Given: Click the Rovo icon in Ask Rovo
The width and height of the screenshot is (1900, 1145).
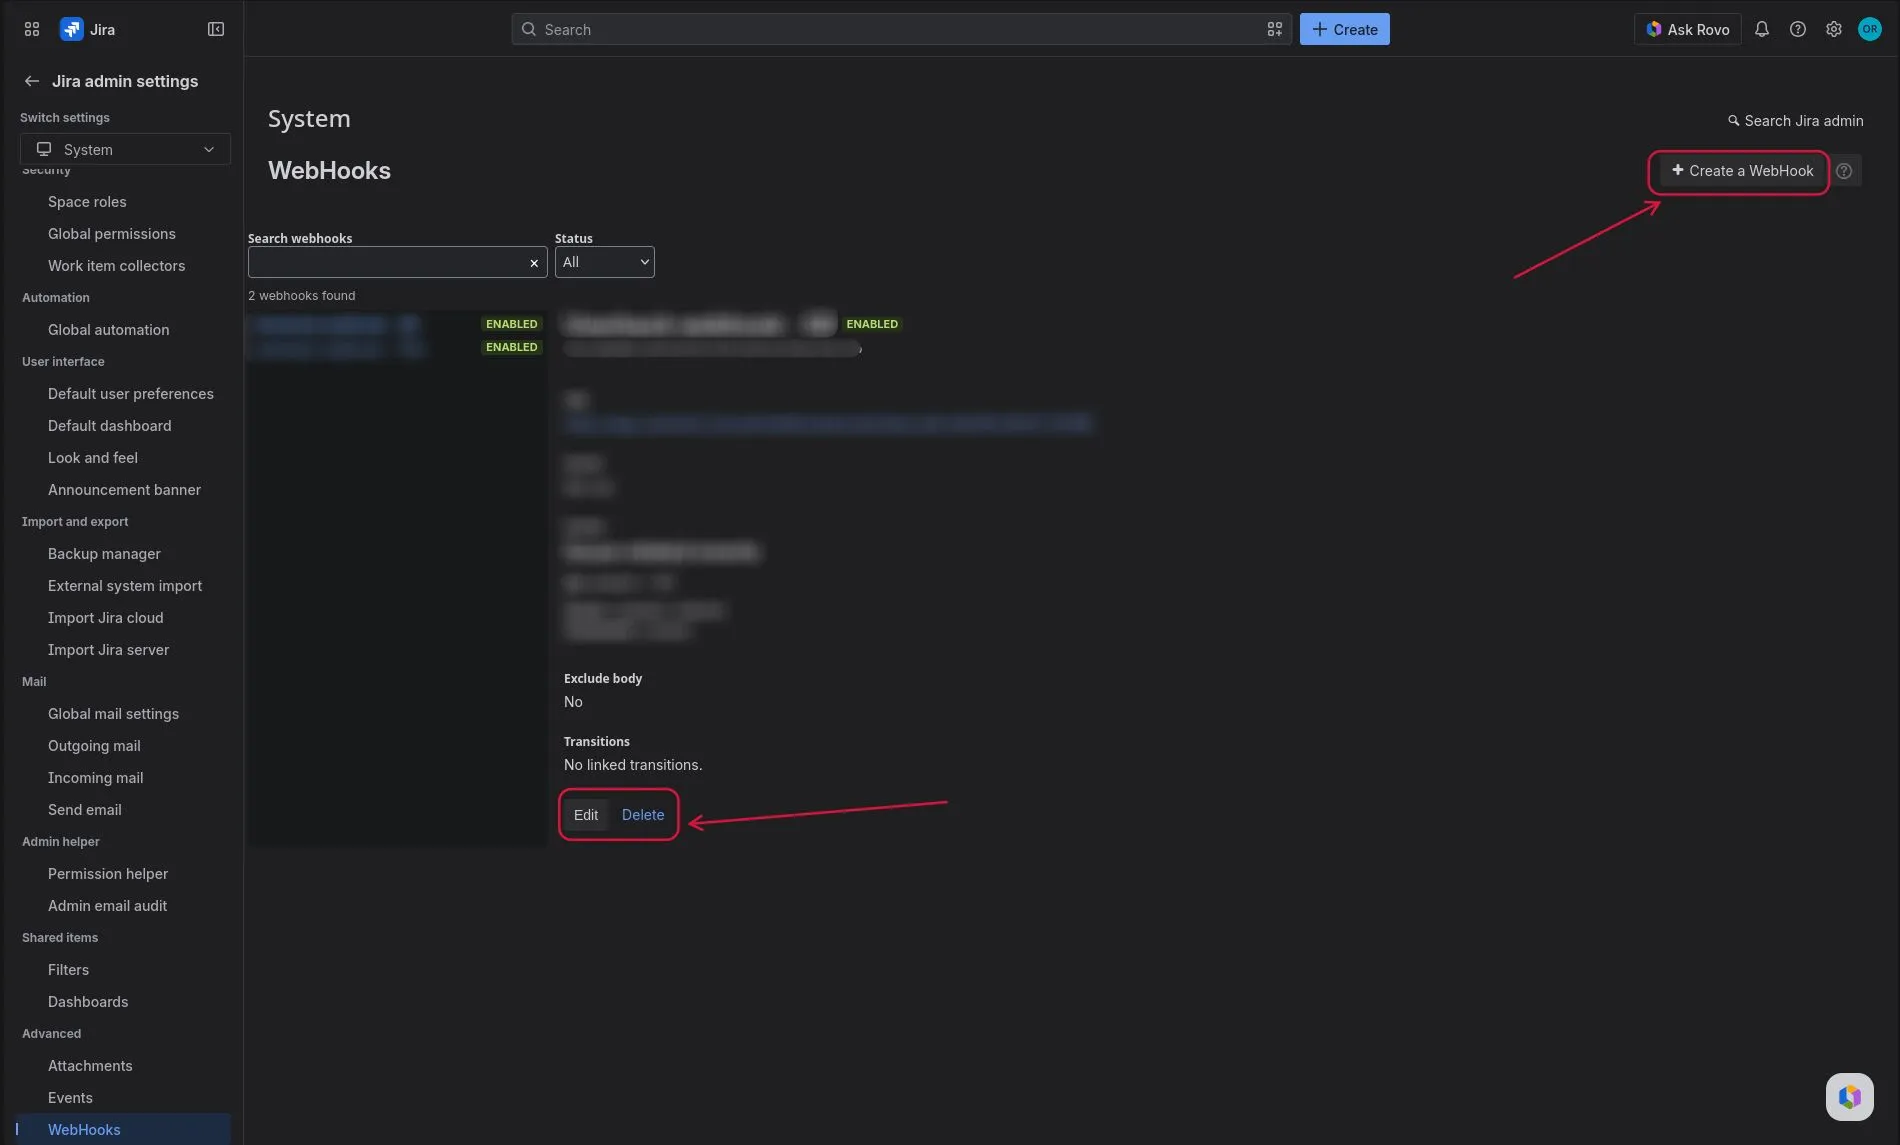Looking at the screenshot, I should click(x=1654, y=29).
